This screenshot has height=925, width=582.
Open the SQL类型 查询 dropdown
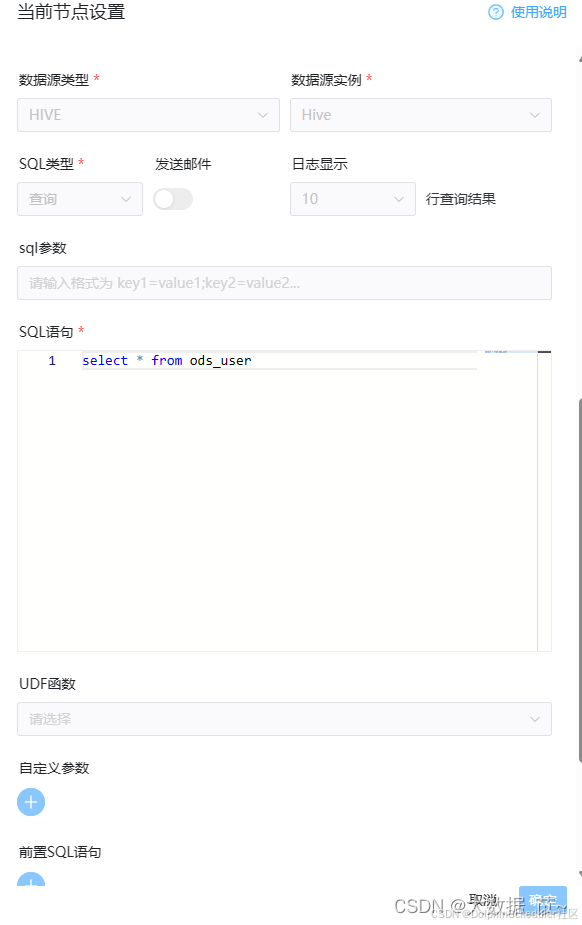pos(80,199)
